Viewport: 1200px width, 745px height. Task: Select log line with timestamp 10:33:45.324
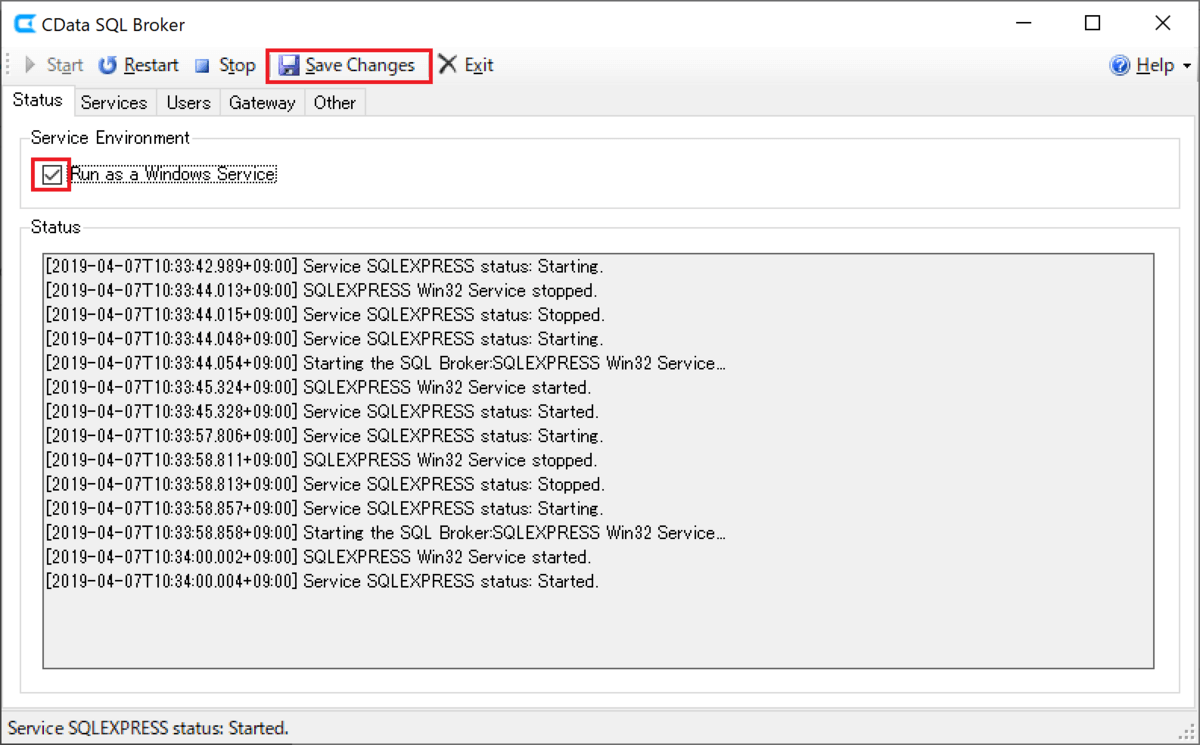pos(319,387)
